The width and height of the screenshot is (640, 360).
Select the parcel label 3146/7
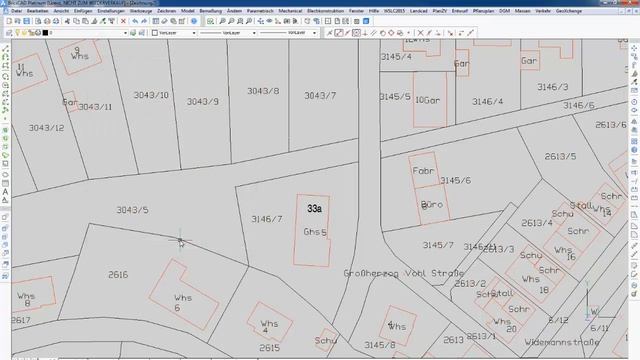click(x=267, y=219)
